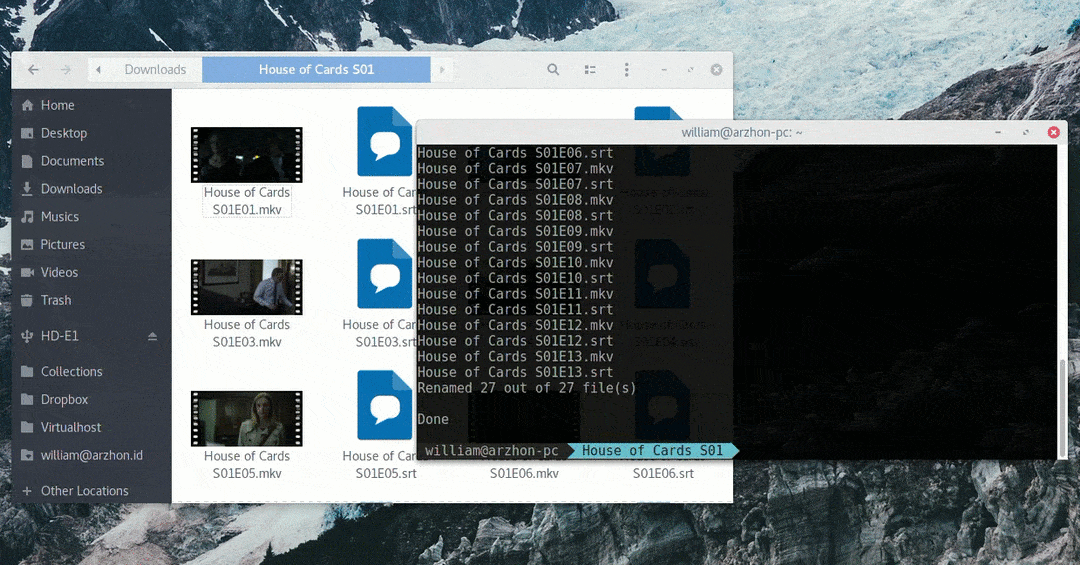1080x565 pixels.
Task: Click the Documents page icon in the sidebar
Action: pyautogui.click(x=27, y=161)
